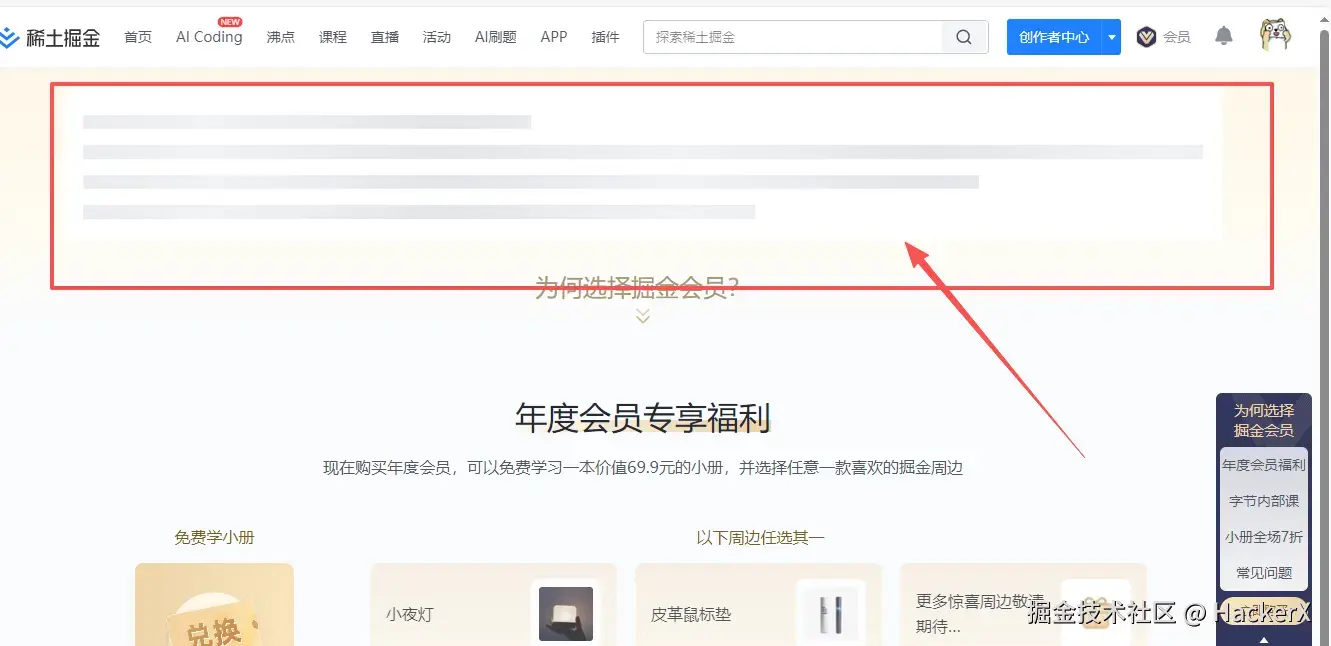Open the 创作者中心 dropdown arrow
Image resolution: width=1331 pixels, height=646 pixels.
(x=1111, y=36)
